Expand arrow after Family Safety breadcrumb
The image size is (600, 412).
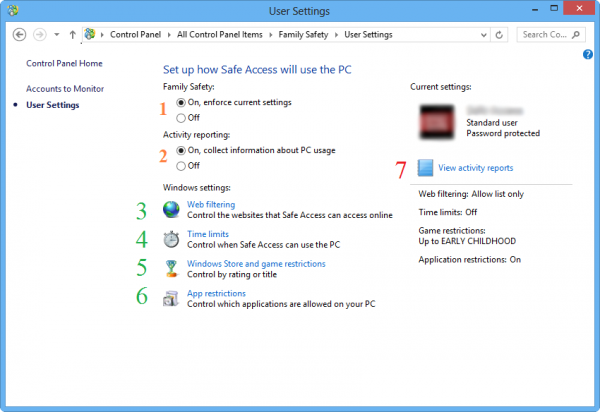336,35
